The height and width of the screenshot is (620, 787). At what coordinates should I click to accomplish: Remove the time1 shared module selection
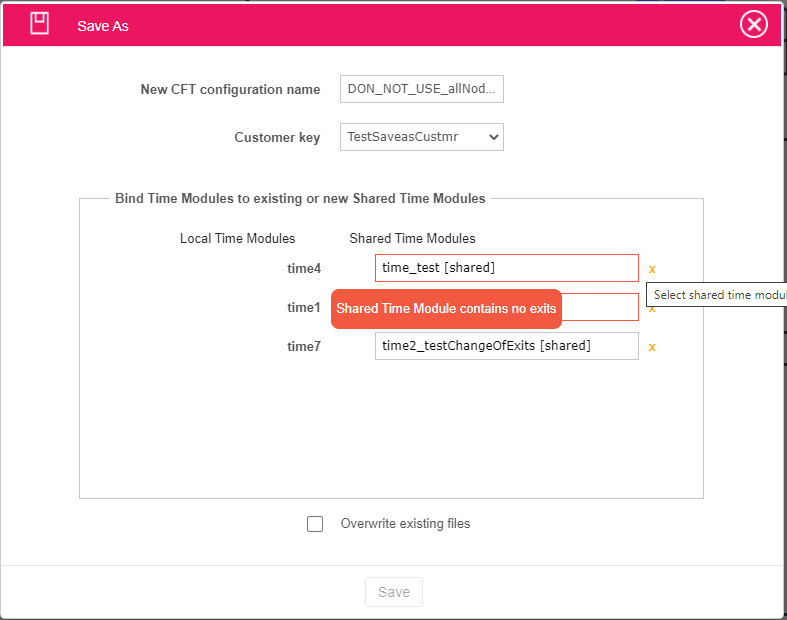(652, 308)
